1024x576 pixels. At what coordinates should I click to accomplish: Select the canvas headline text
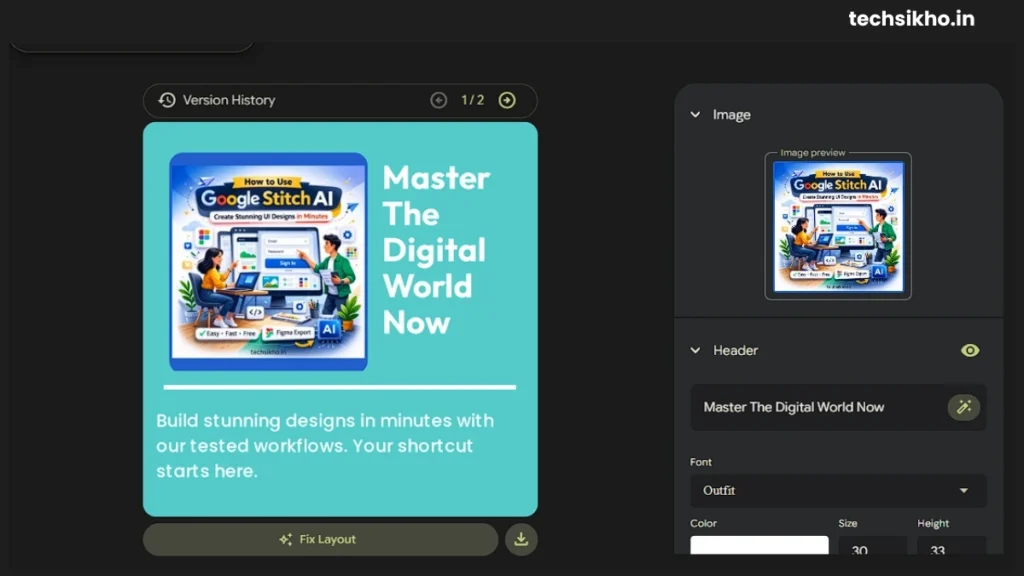point(436,250)
